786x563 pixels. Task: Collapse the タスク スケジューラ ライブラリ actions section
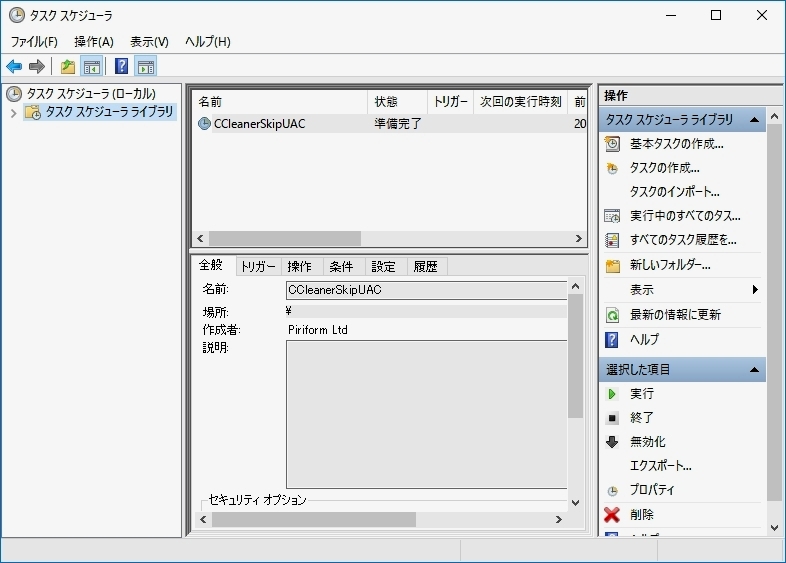[755, 120]
